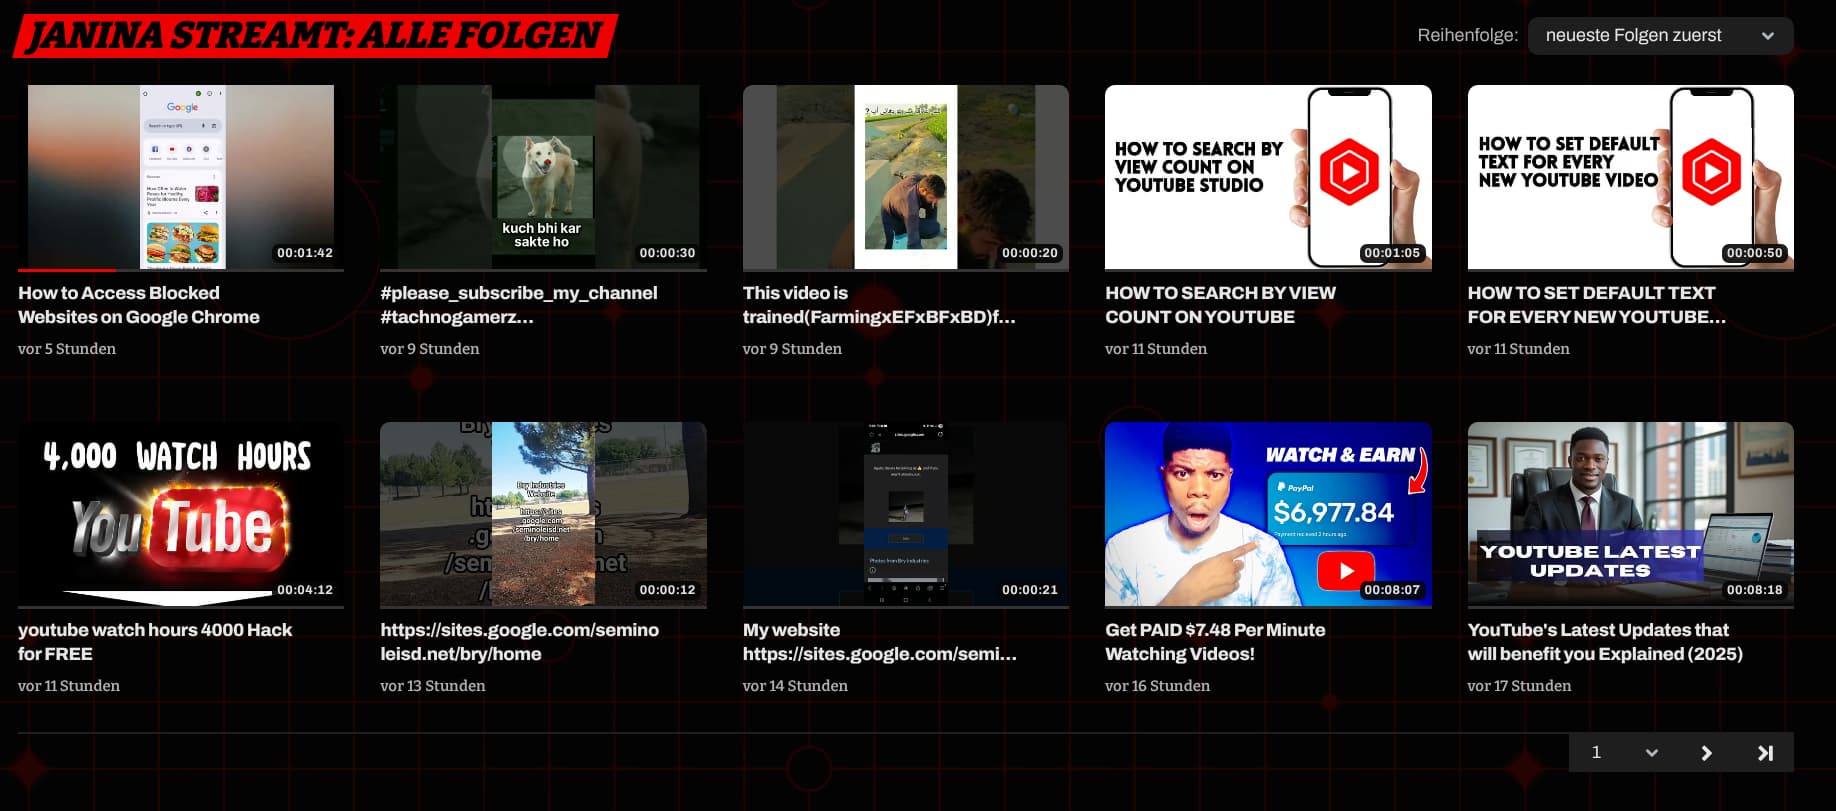The image size is (1836, 811).
Task: Click the 00:08:07 duration badge
Action: click(1392, 590)
